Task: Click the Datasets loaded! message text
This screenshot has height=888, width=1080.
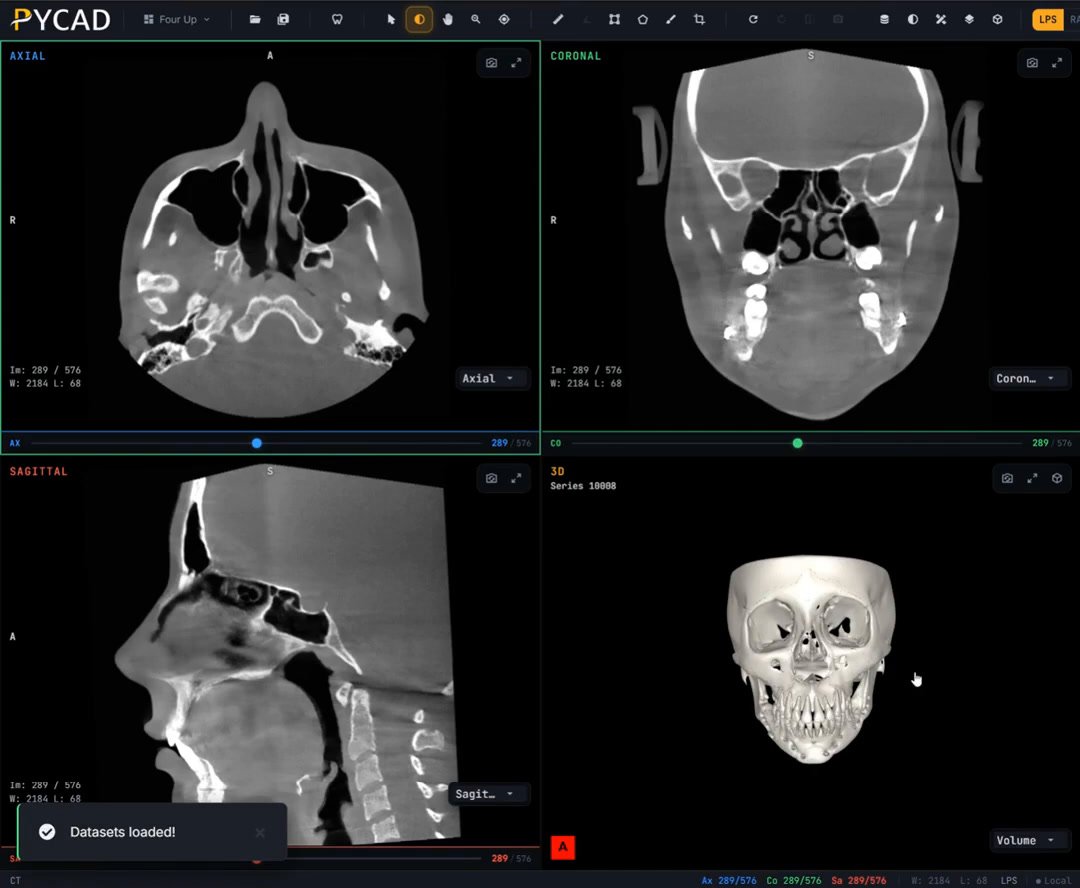Action: pos(123,832)
